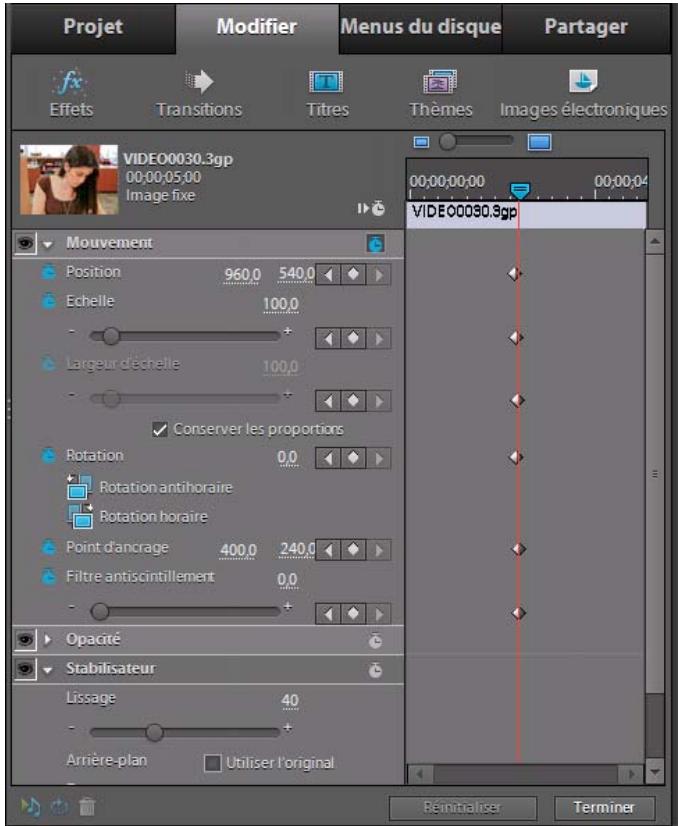Open the Images électroniques panel icon
The image size is (678, 826).
click(583, 81)
